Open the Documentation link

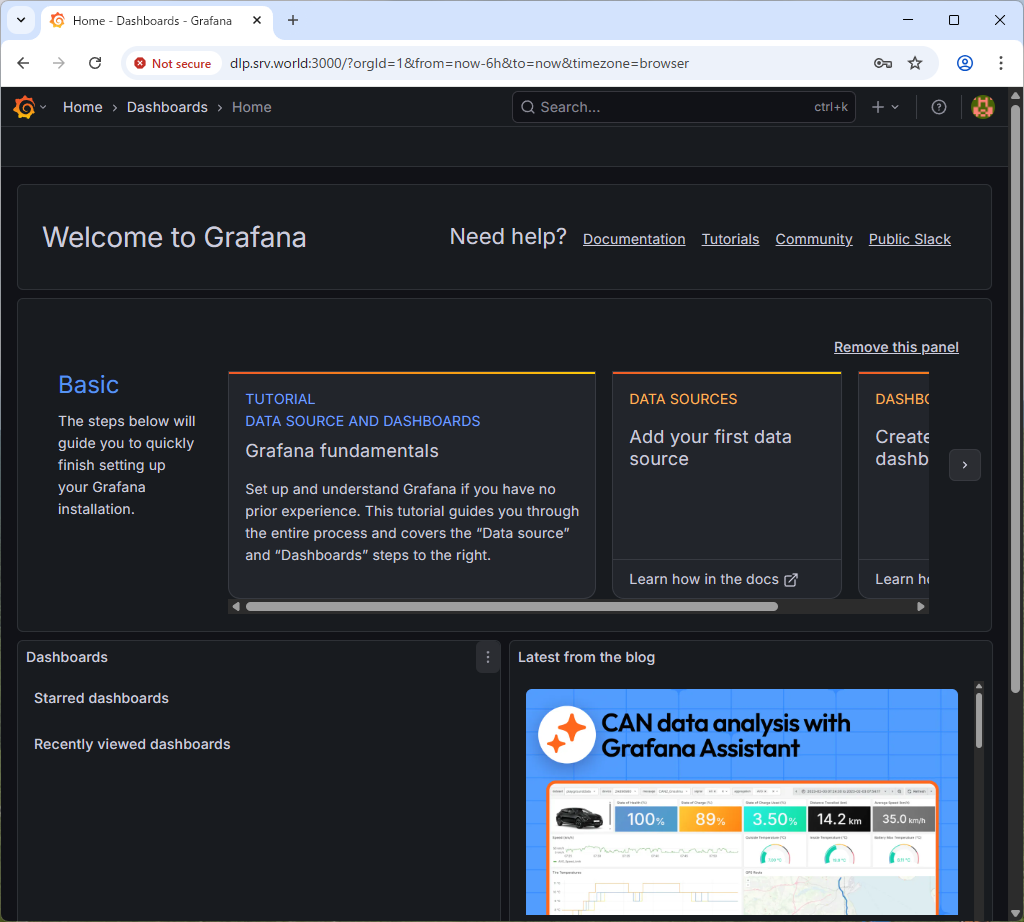[634, 239]
